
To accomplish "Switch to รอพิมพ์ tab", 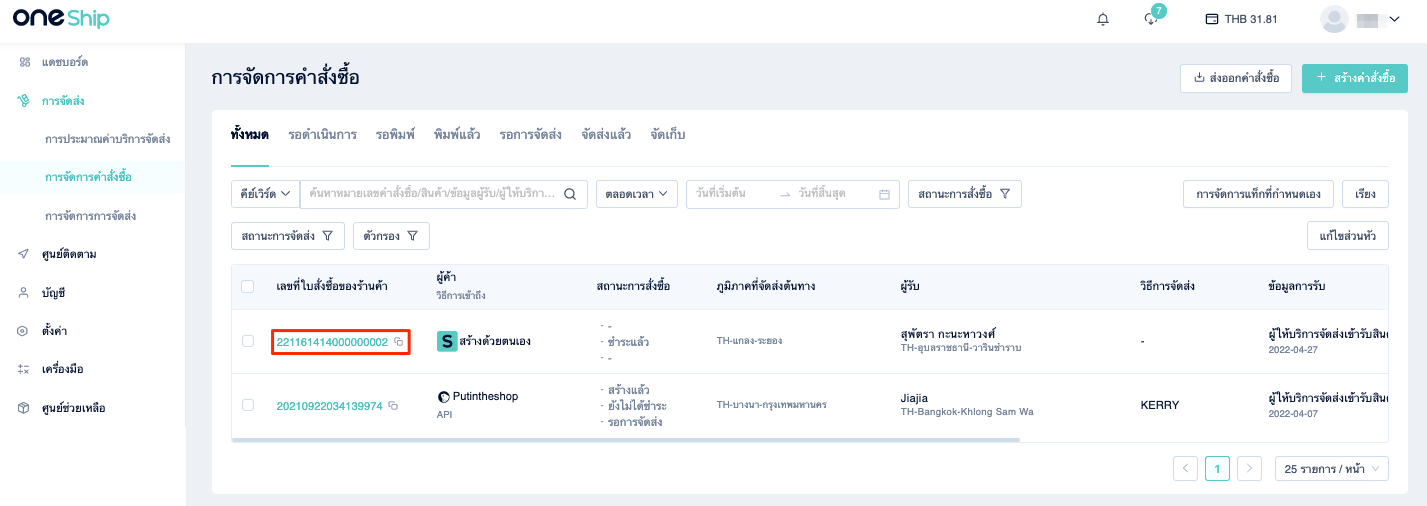I will pos(395,134).
